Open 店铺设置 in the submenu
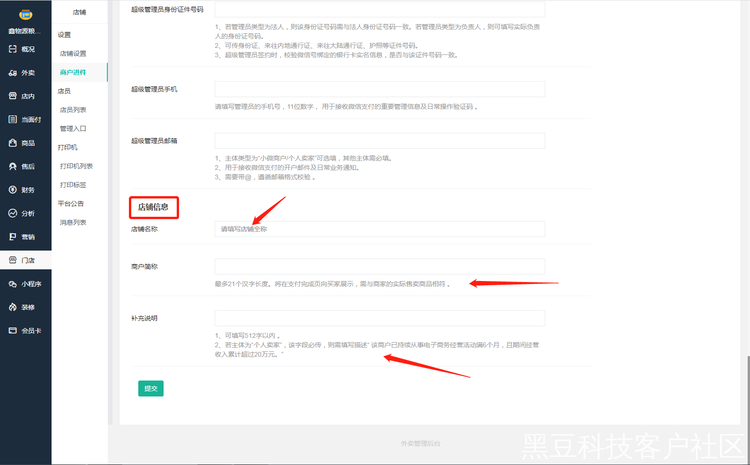This screenshot has width=750, height=465. (73, 54)
